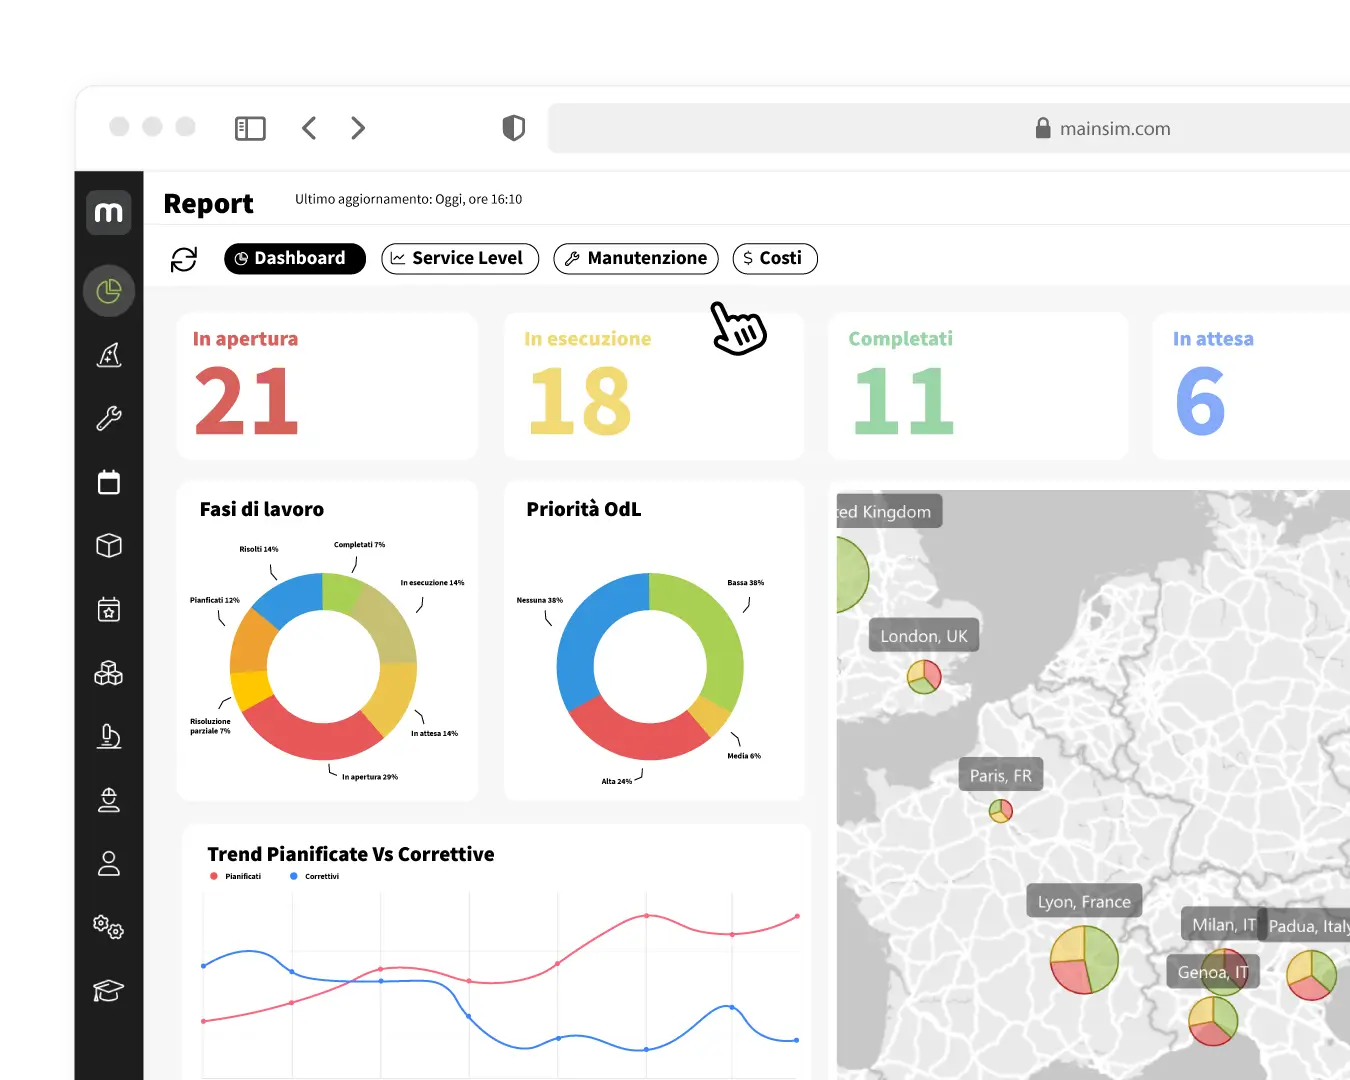Open the single cube icon in sidebar

click(108, 545)
